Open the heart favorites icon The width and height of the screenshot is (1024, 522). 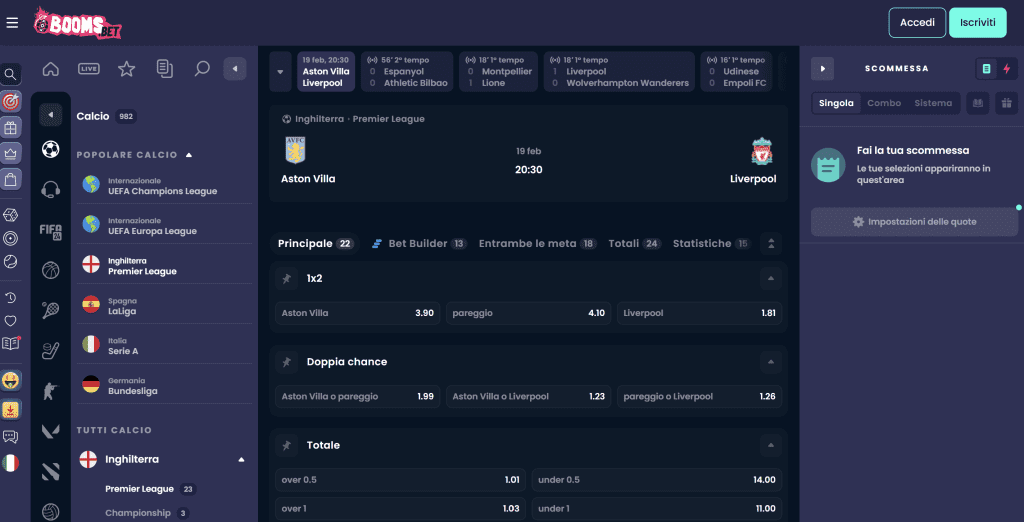[10, 321]
